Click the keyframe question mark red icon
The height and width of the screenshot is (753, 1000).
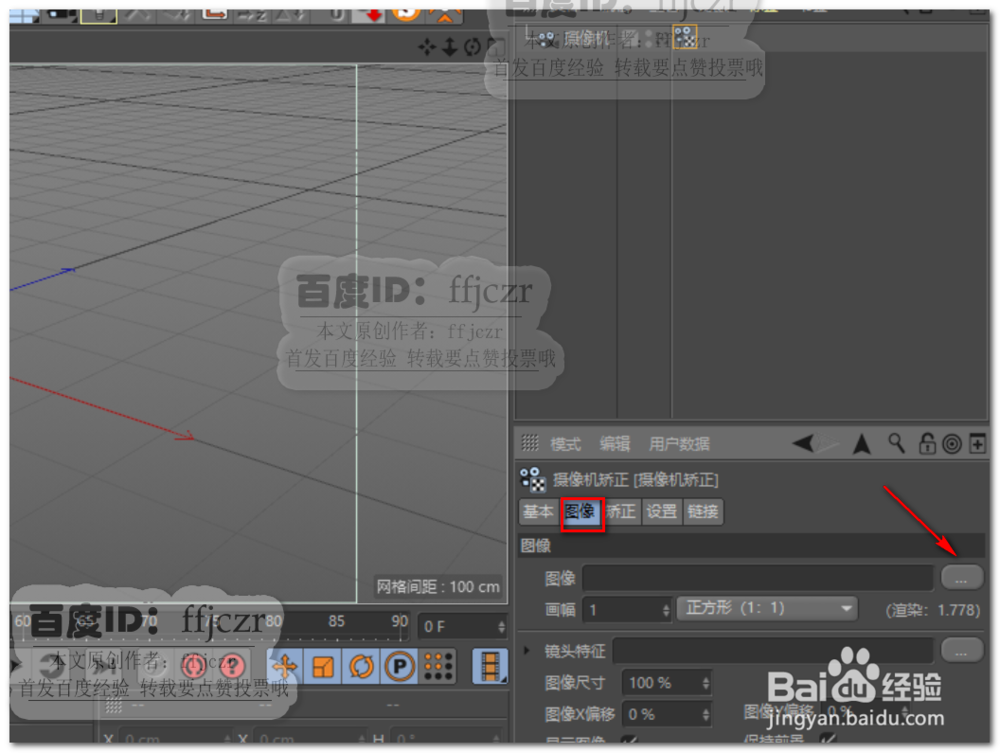233,666
